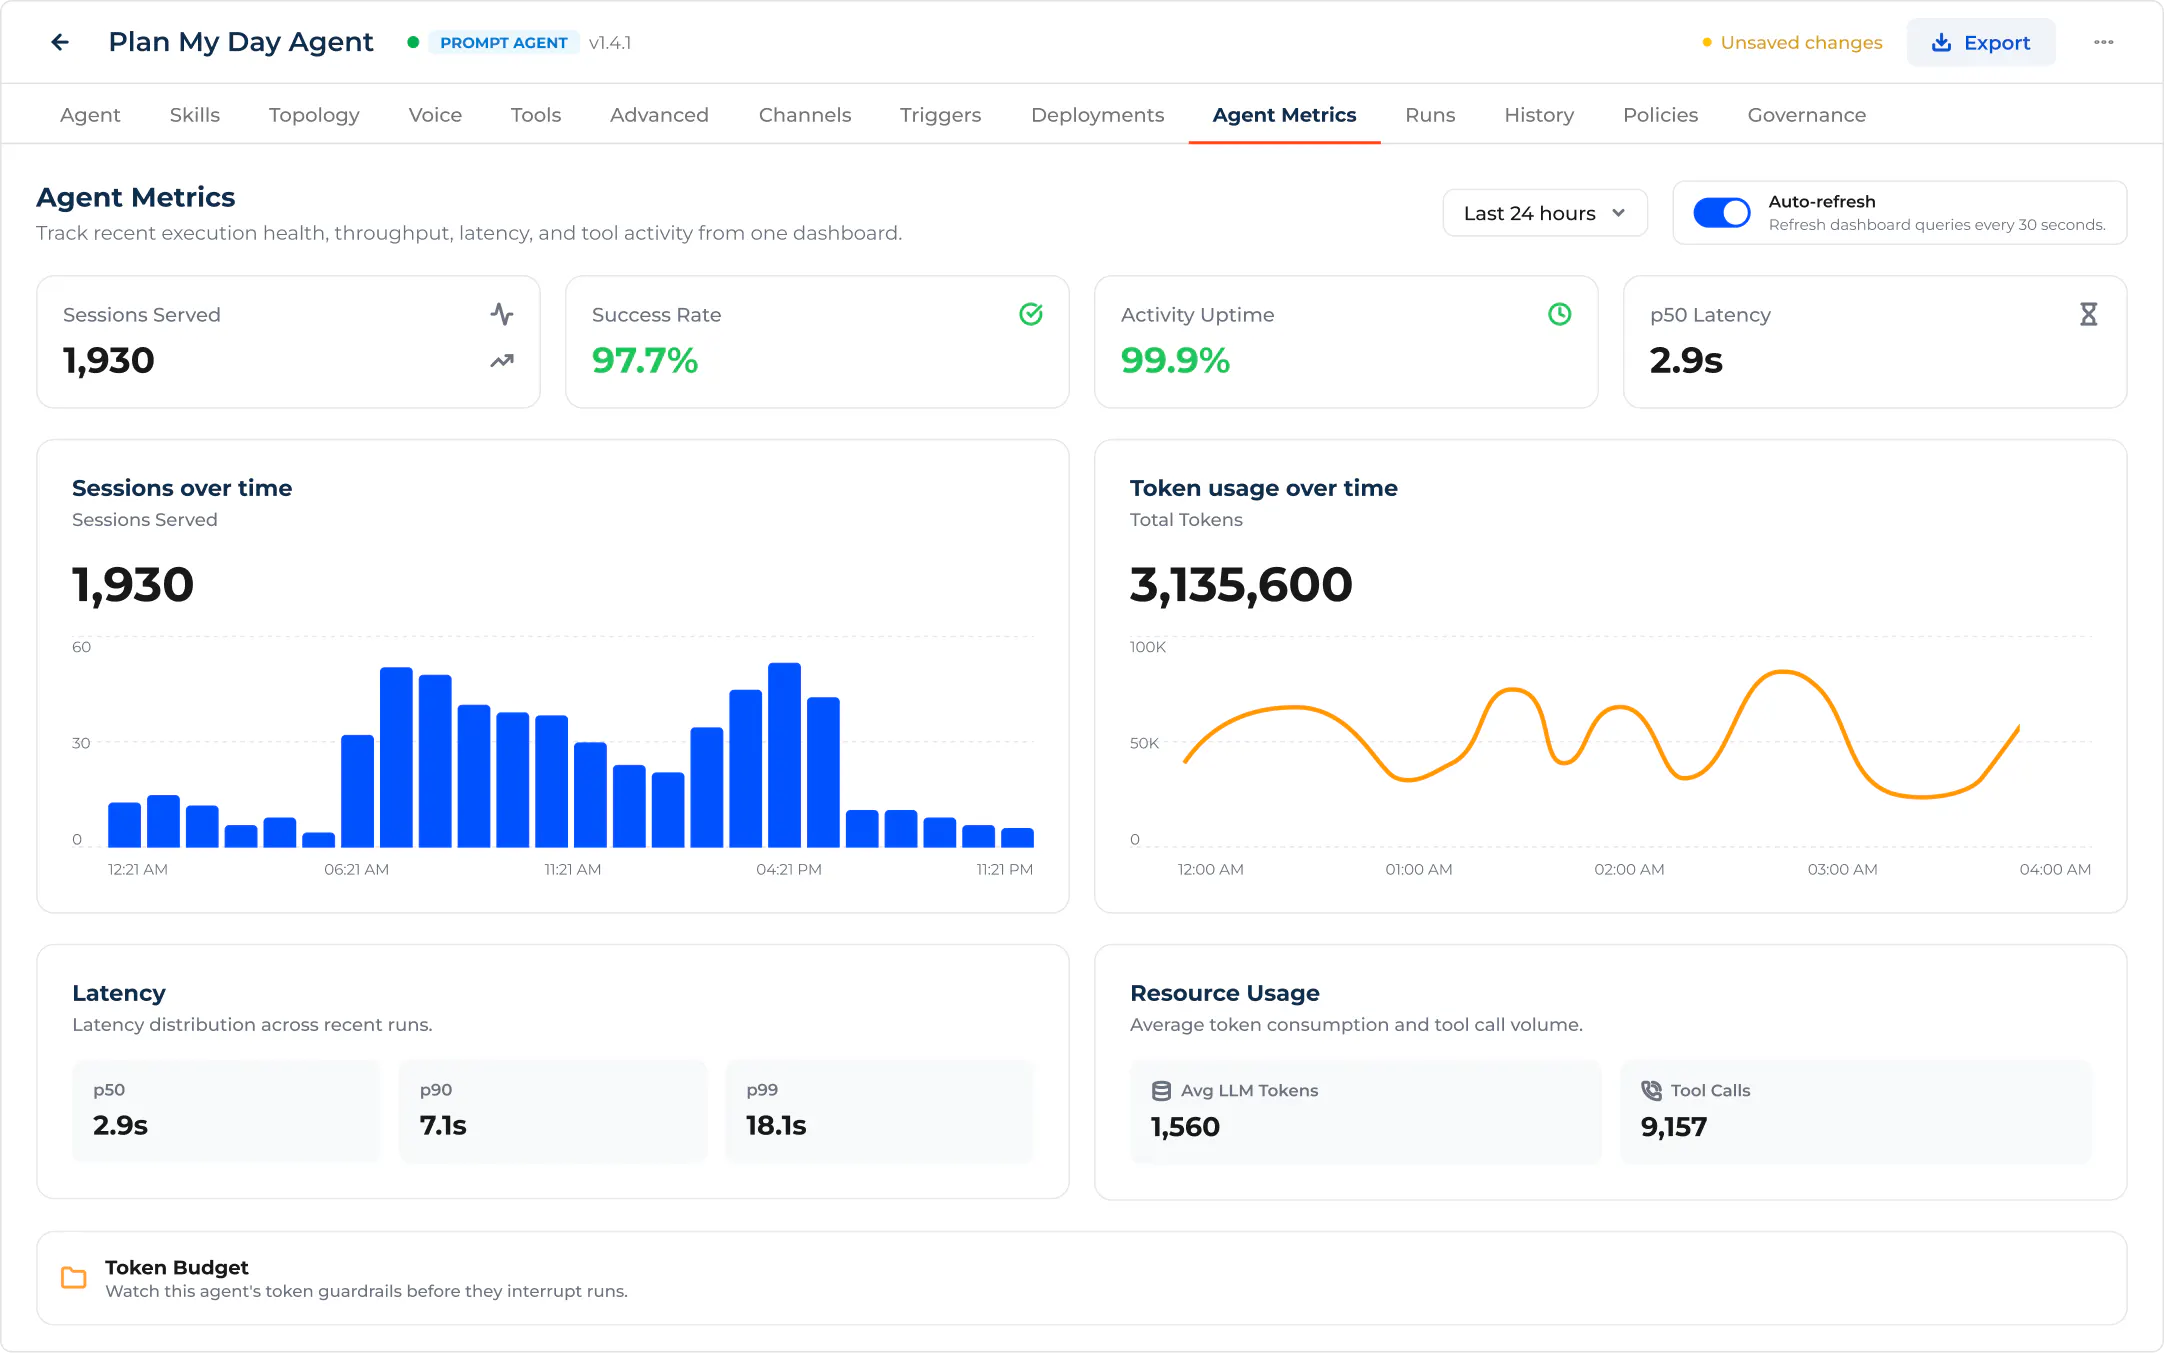Switch to the Agent tab
Image resolution: width=2164 pixels, height=1353 pixels.
click(x=90, y=115)
